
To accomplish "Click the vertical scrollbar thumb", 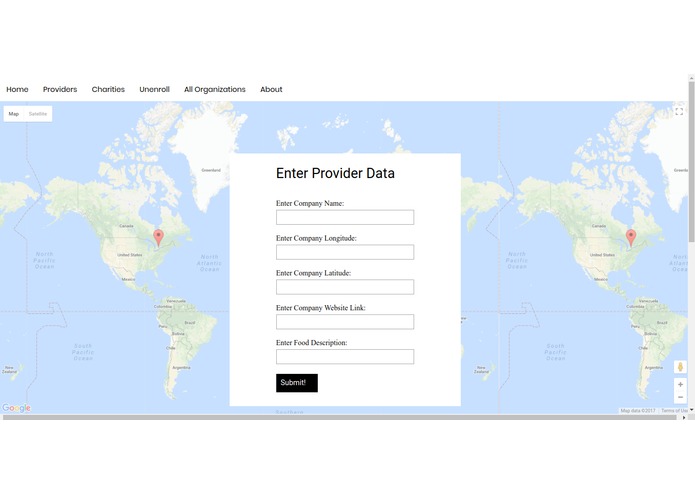I will pos(691,162).
